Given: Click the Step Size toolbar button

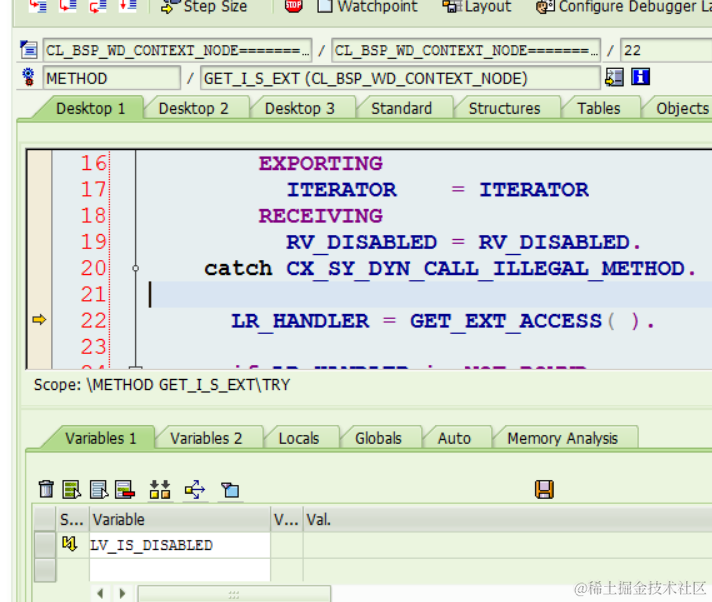Looking at the screenshot, I should 205,6.
